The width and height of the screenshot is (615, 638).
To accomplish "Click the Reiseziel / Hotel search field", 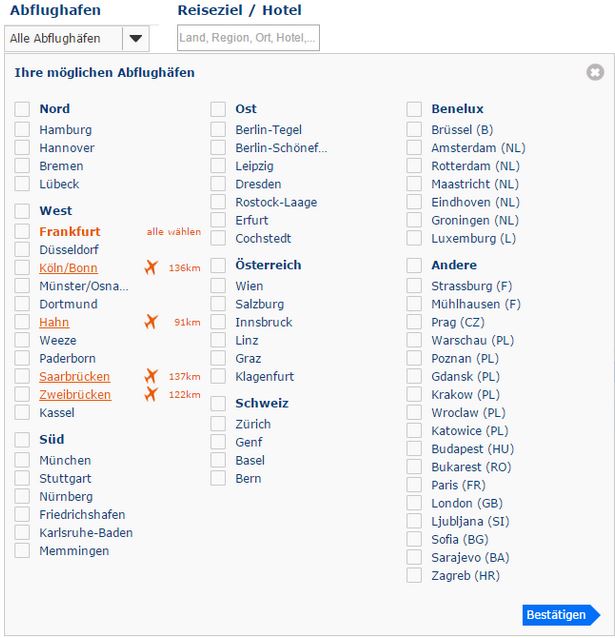I will pyautogui.click(x=248, y=38).
